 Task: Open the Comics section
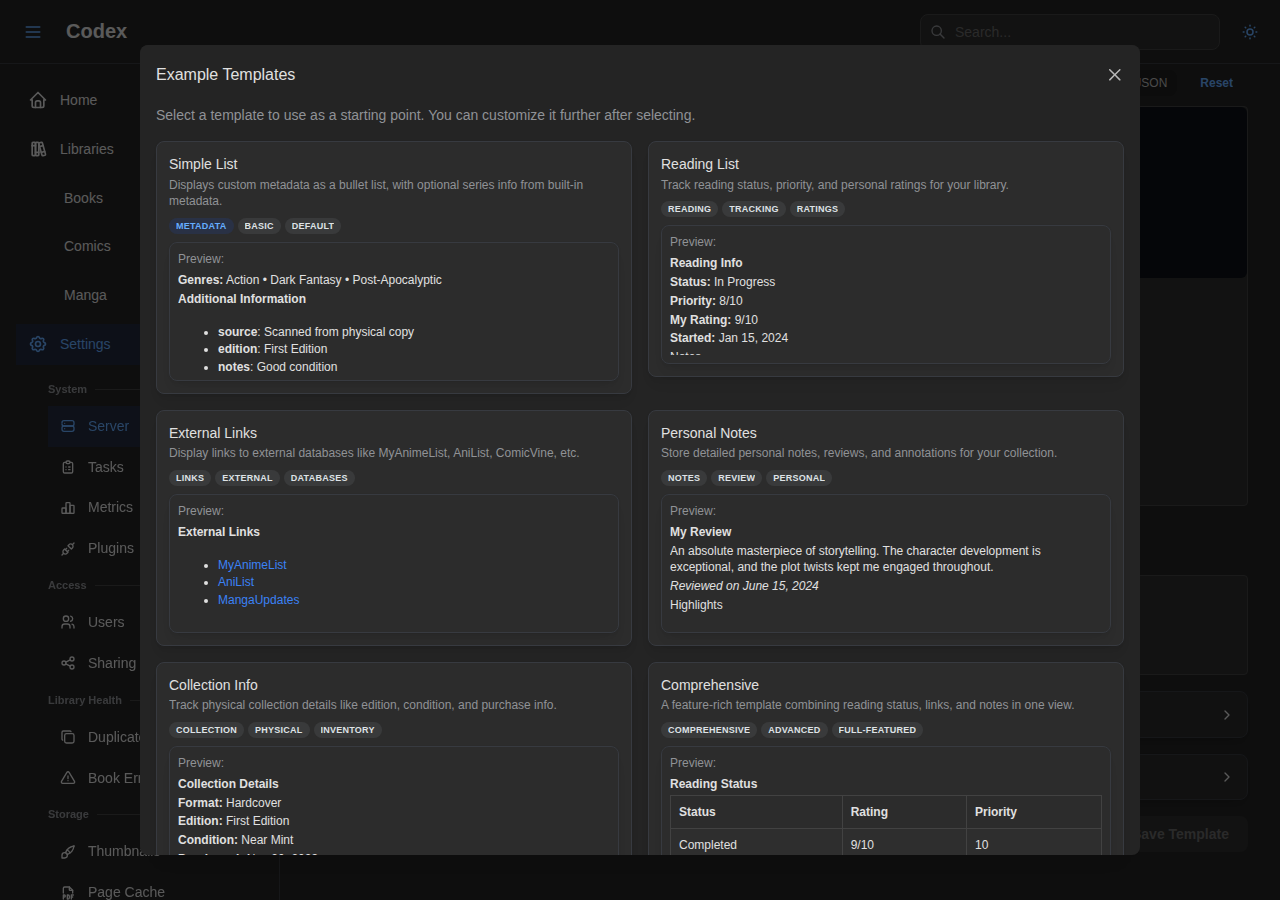coord(87,246)
